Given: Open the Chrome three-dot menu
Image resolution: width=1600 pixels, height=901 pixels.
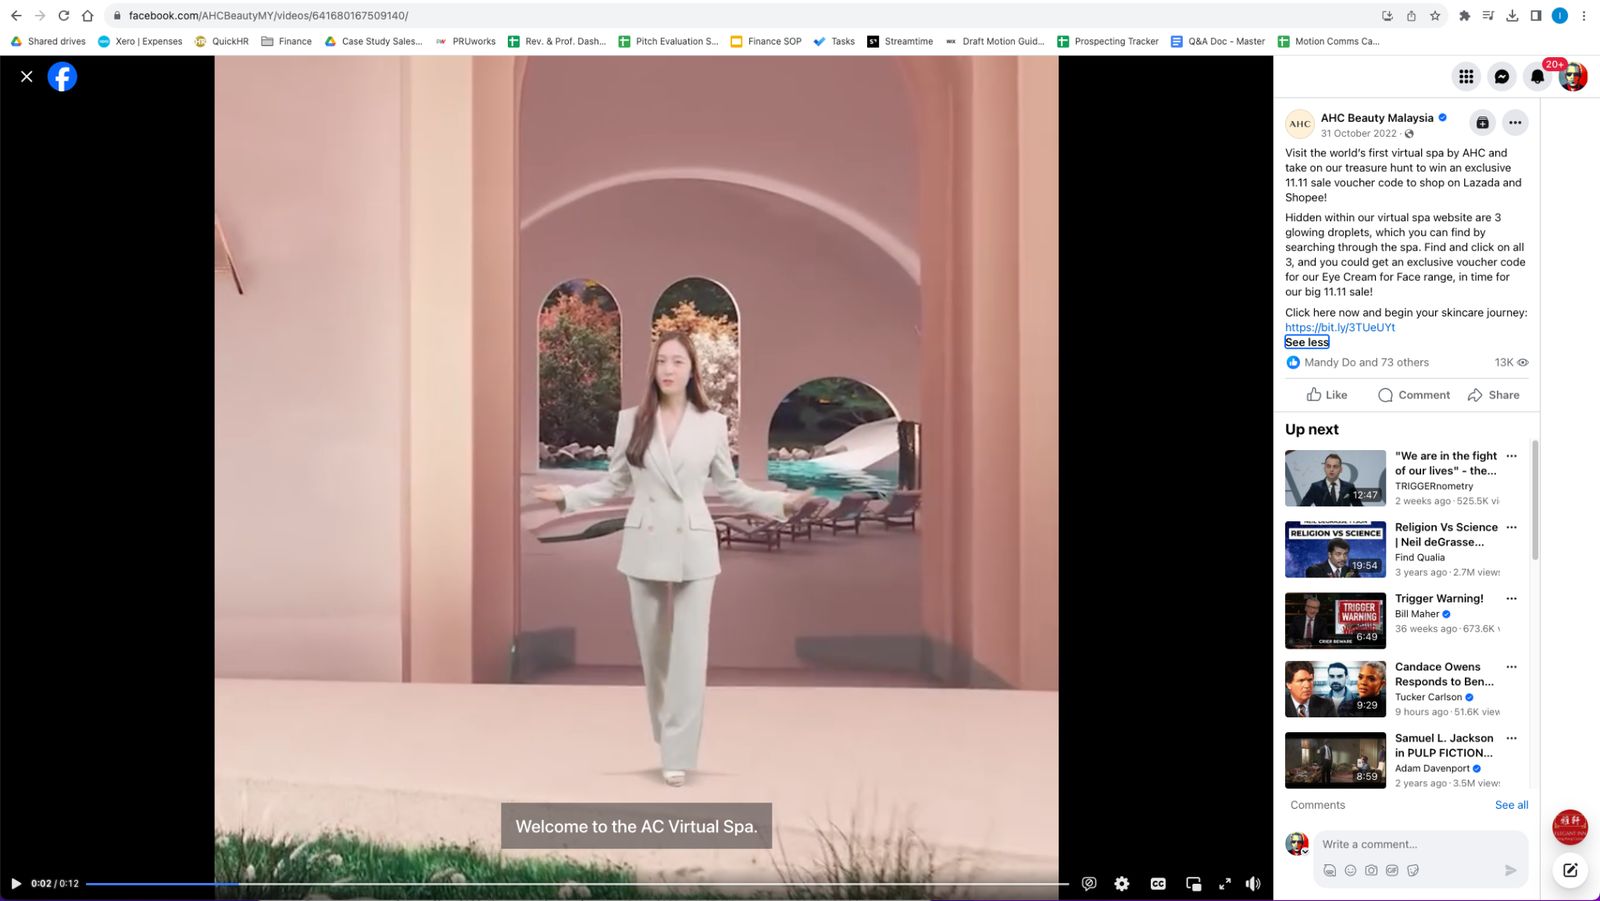Looking at the screenshot, I should point(1584,15).
